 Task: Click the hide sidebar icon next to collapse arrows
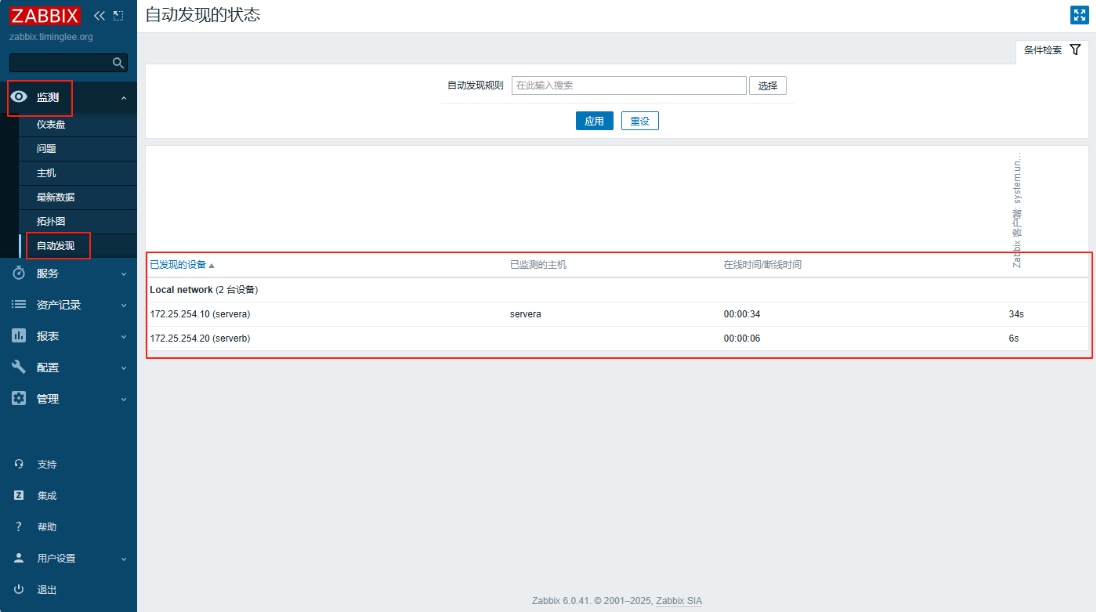pos(118,15)
